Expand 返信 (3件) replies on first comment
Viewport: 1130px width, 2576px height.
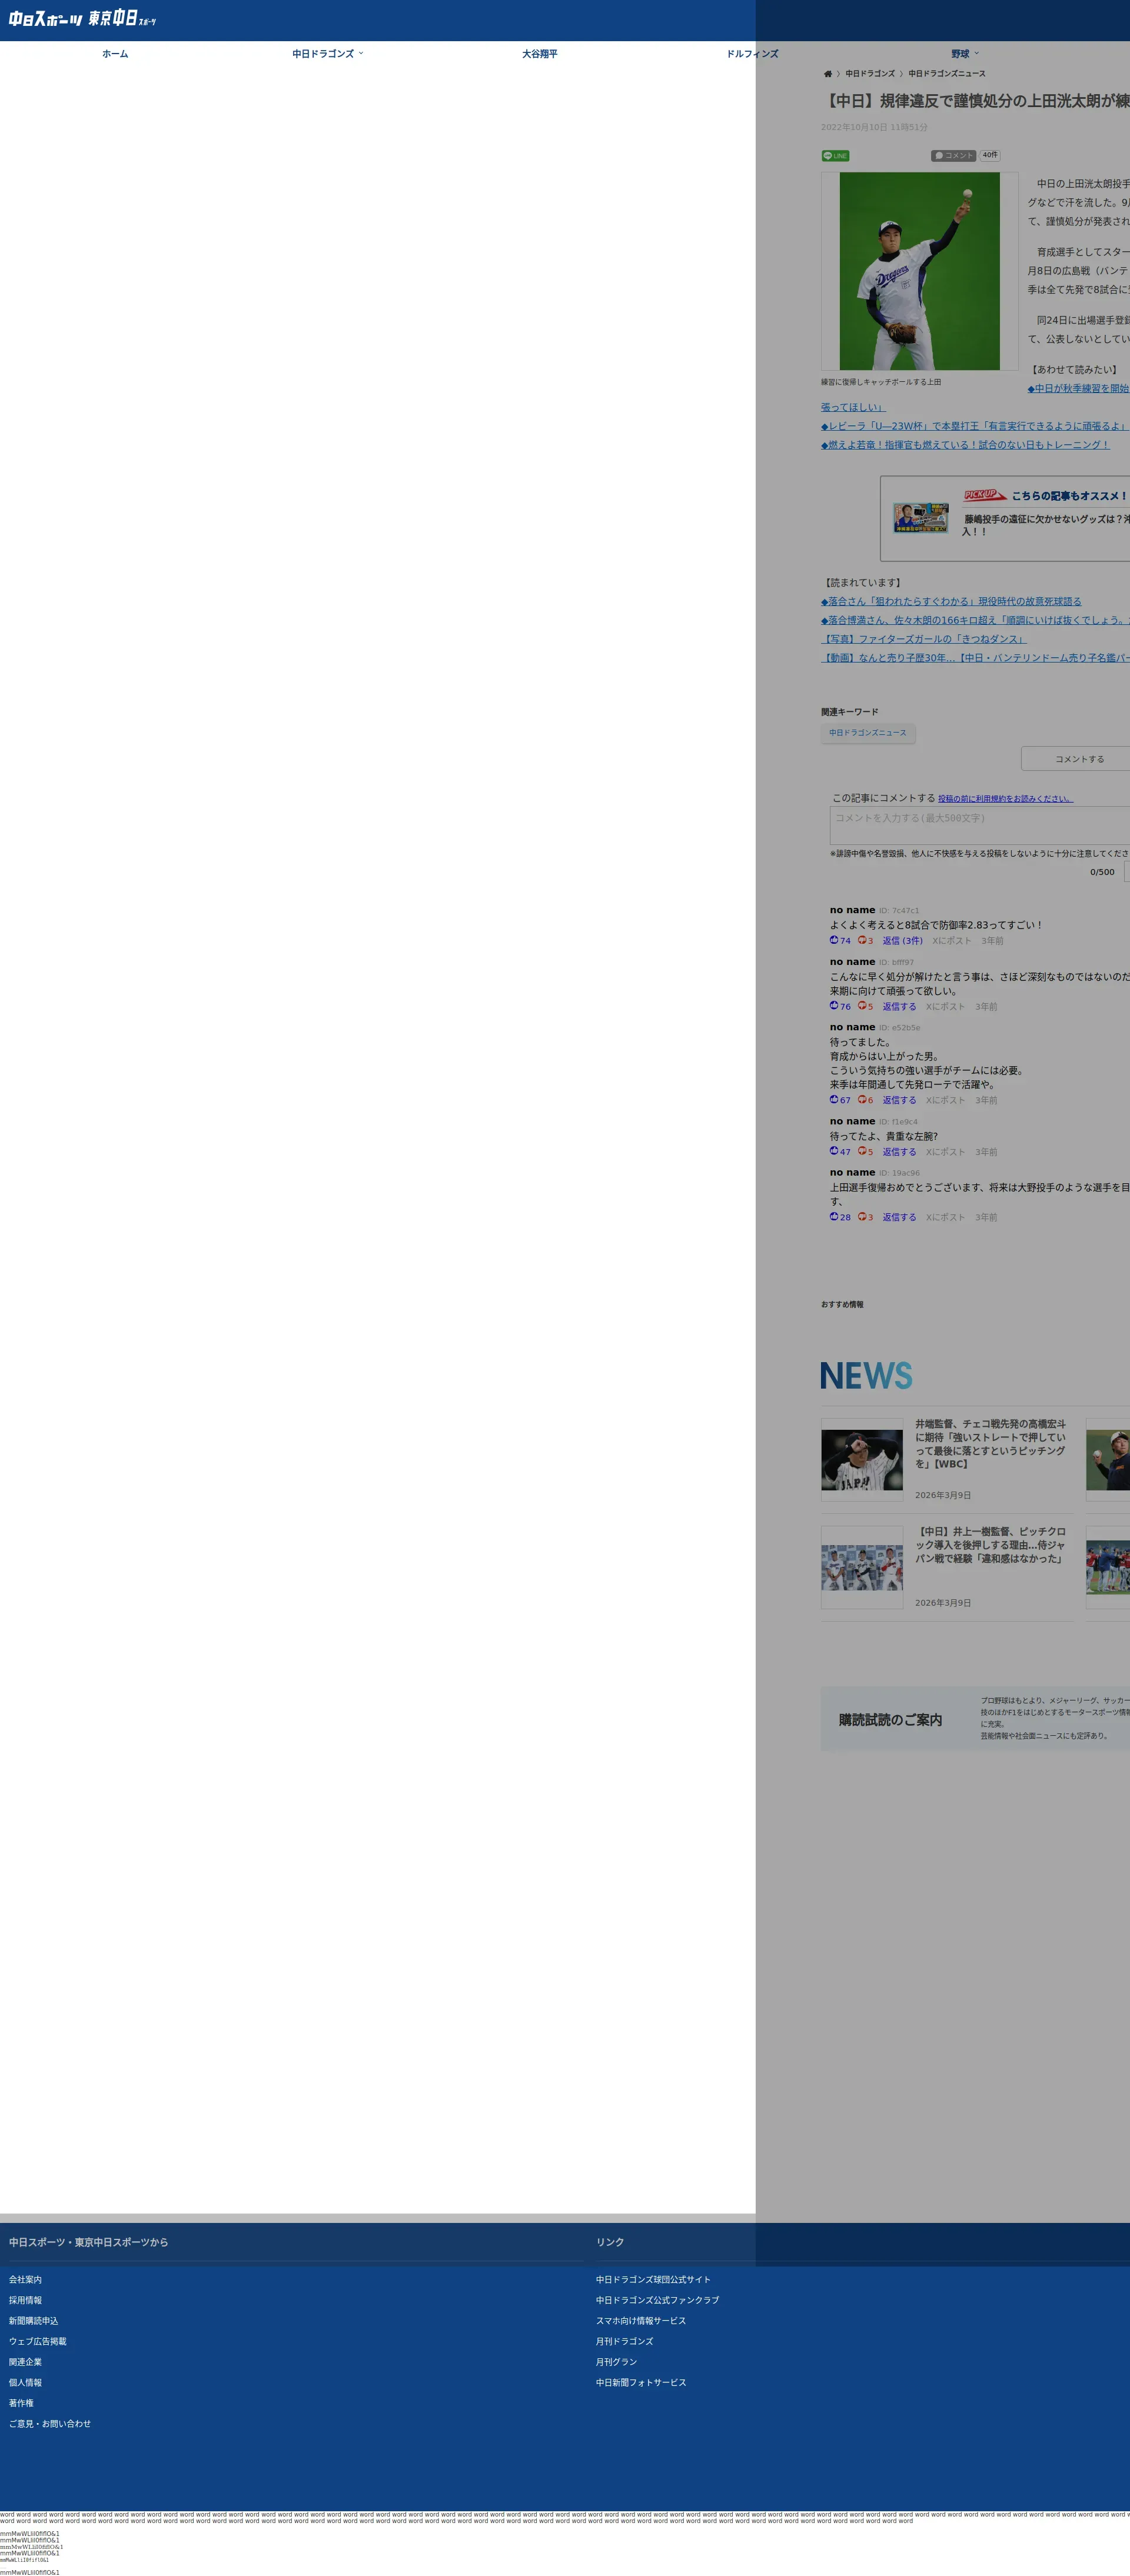point(902,941)
